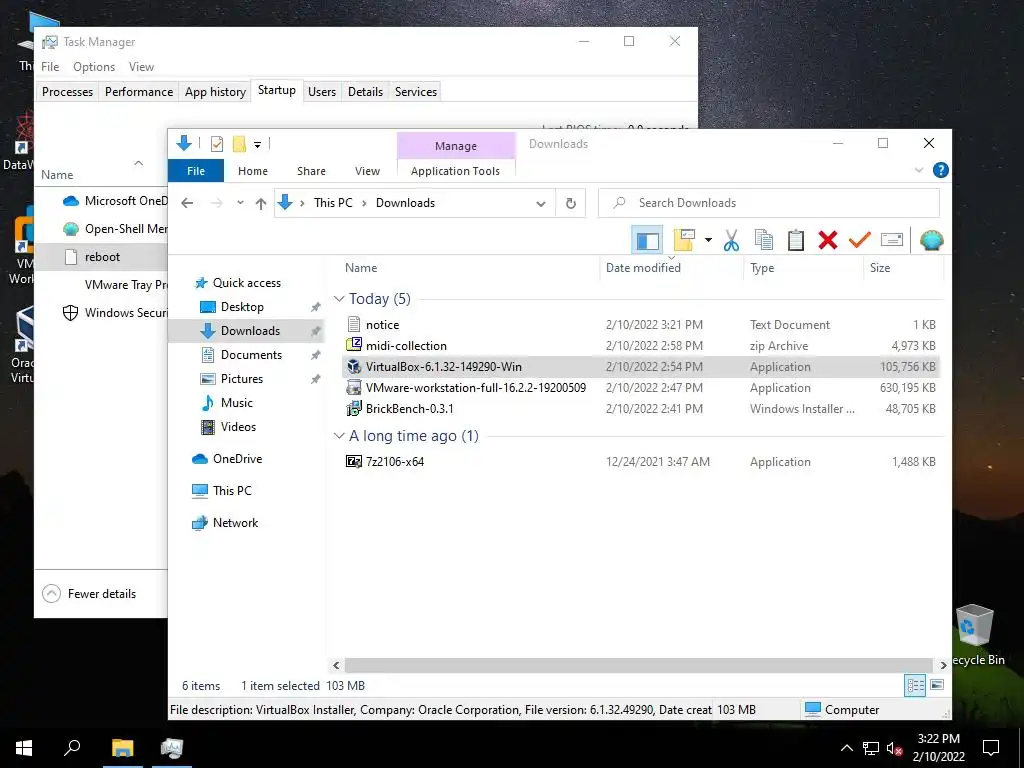The height and width of the screenshot is (768, 1024).
Task: Collapse the Today (5) group
Action: (x=339, y=299)
